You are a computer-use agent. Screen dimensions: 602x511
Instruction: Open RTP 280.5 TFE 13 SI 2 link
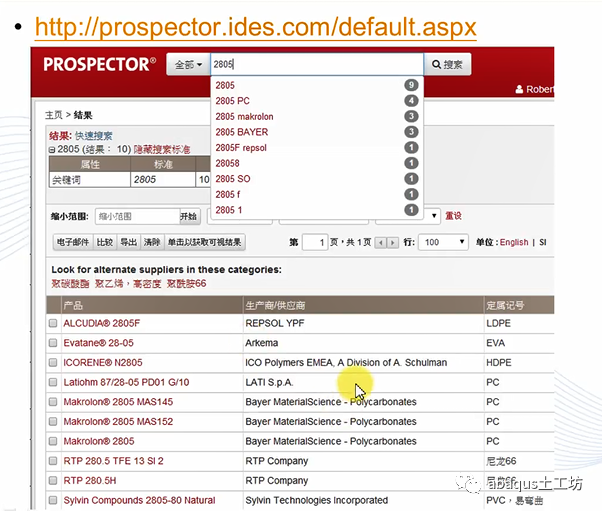pos(113,461)
